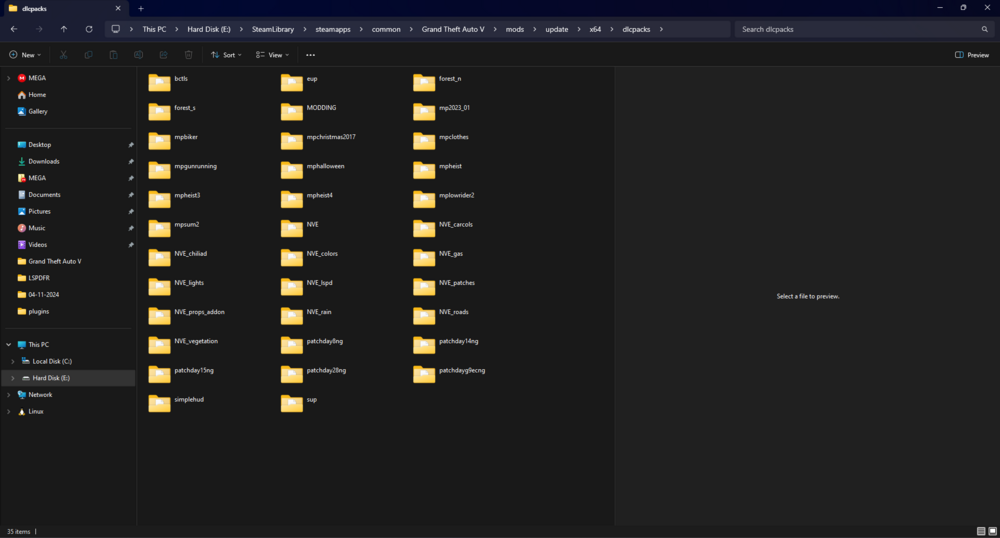The image size is (1000, 538).
Task: Select the NVE_vegetation folder name
Action: pyautogui.click(x=196, y=342)
